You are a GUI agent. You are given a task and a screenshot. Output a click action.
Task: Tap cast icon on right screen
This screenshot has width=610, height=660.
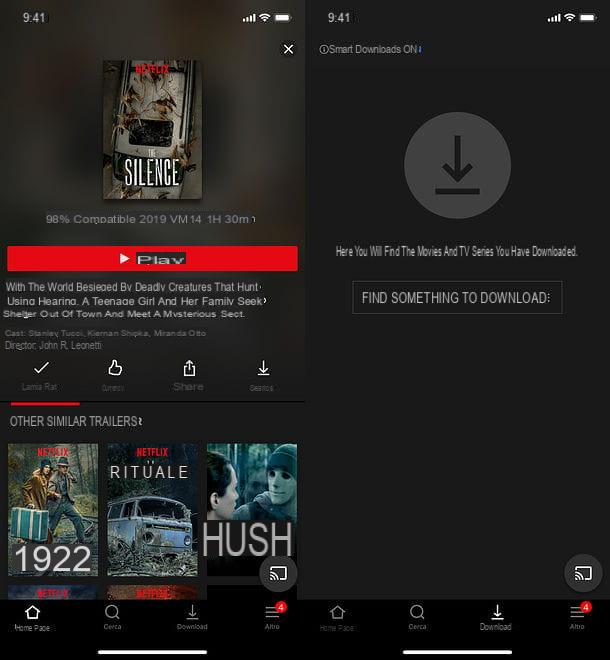[x=583, y=573]
